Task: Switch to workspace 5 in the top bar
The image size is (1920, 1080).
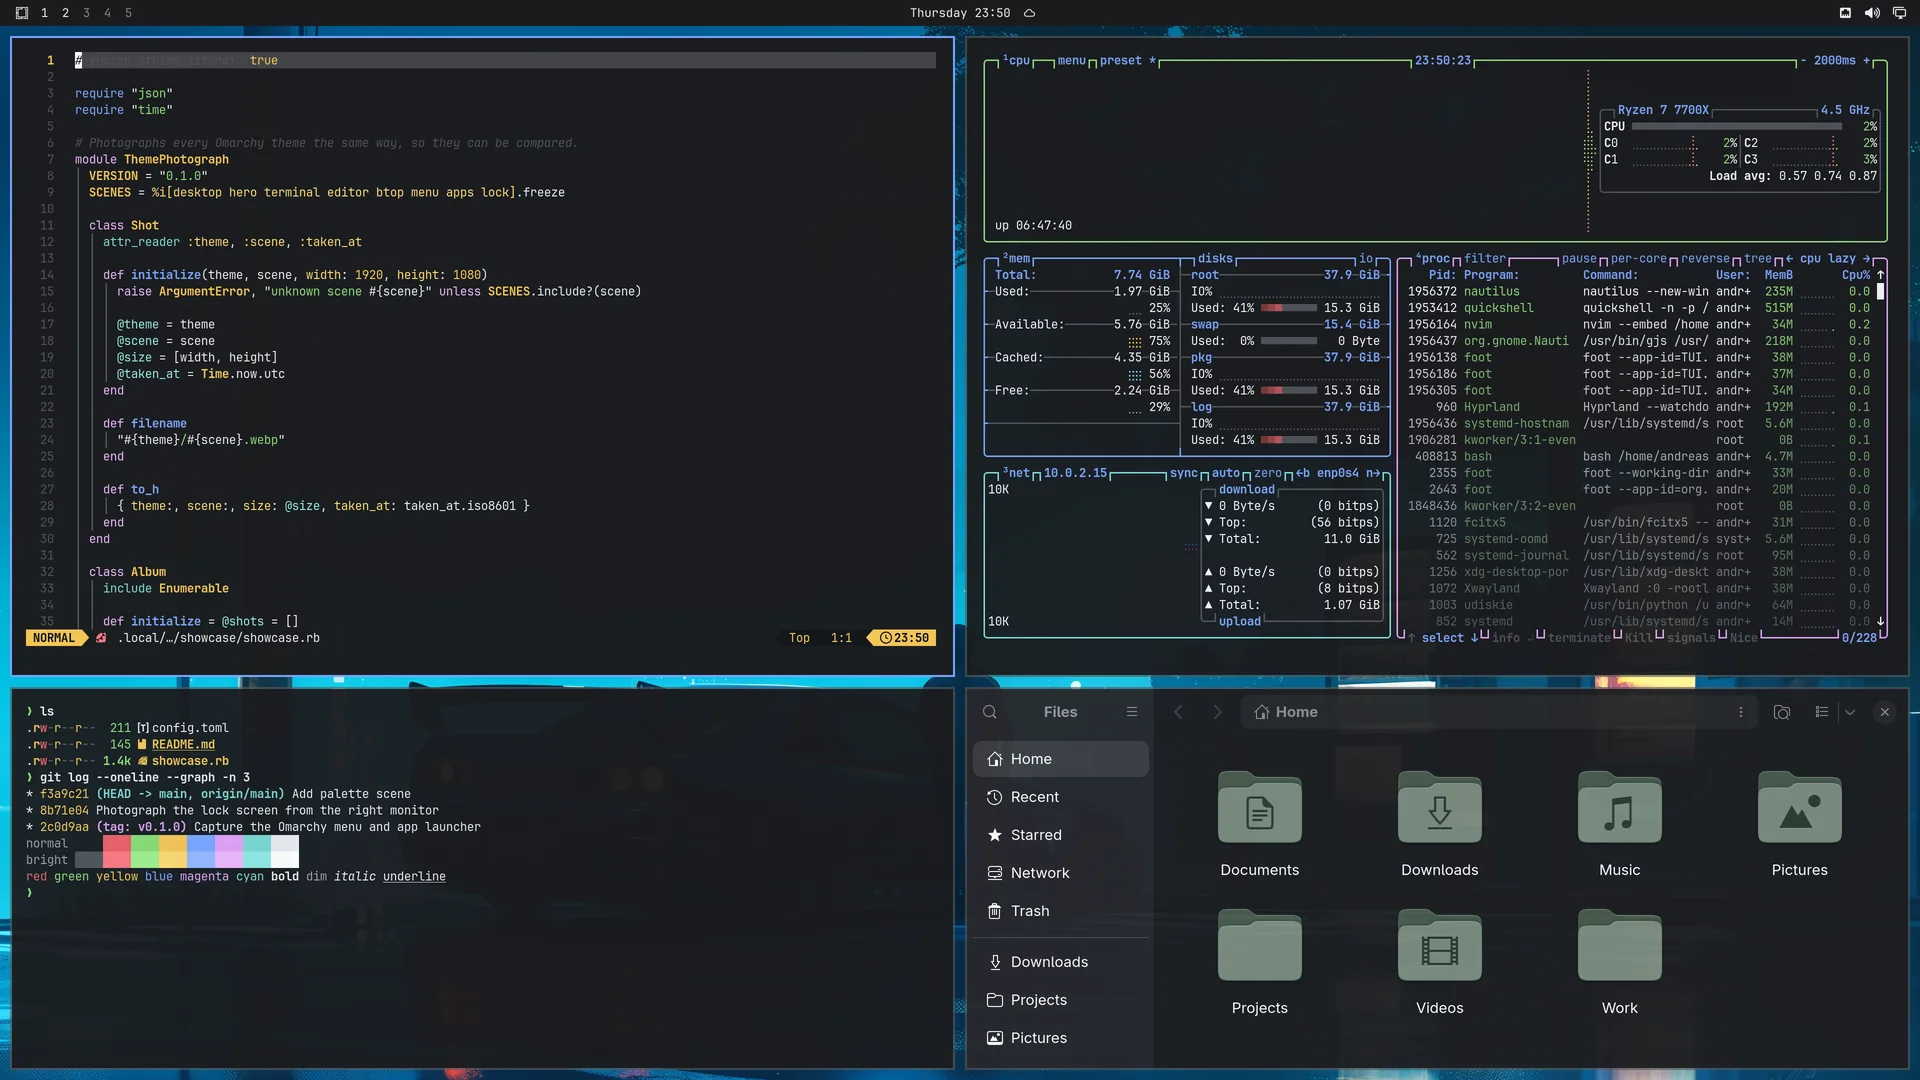Action: click(x=128, y=13)
